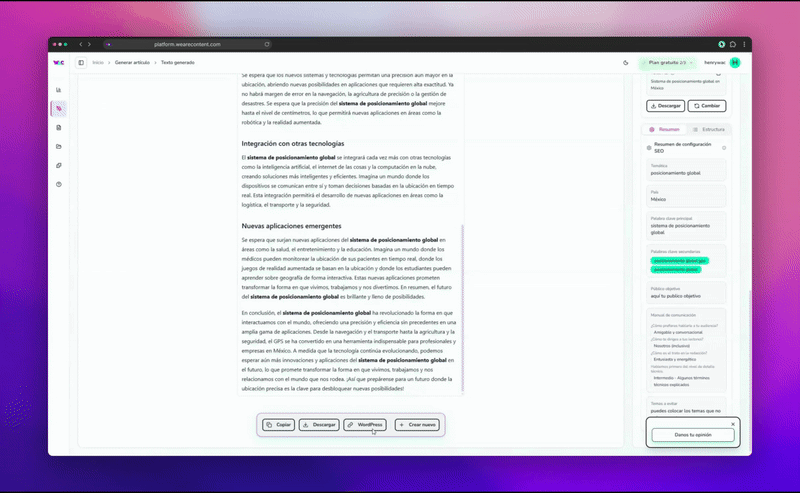
Task: Click the green user avatar icon
Action: pos(735,62)
